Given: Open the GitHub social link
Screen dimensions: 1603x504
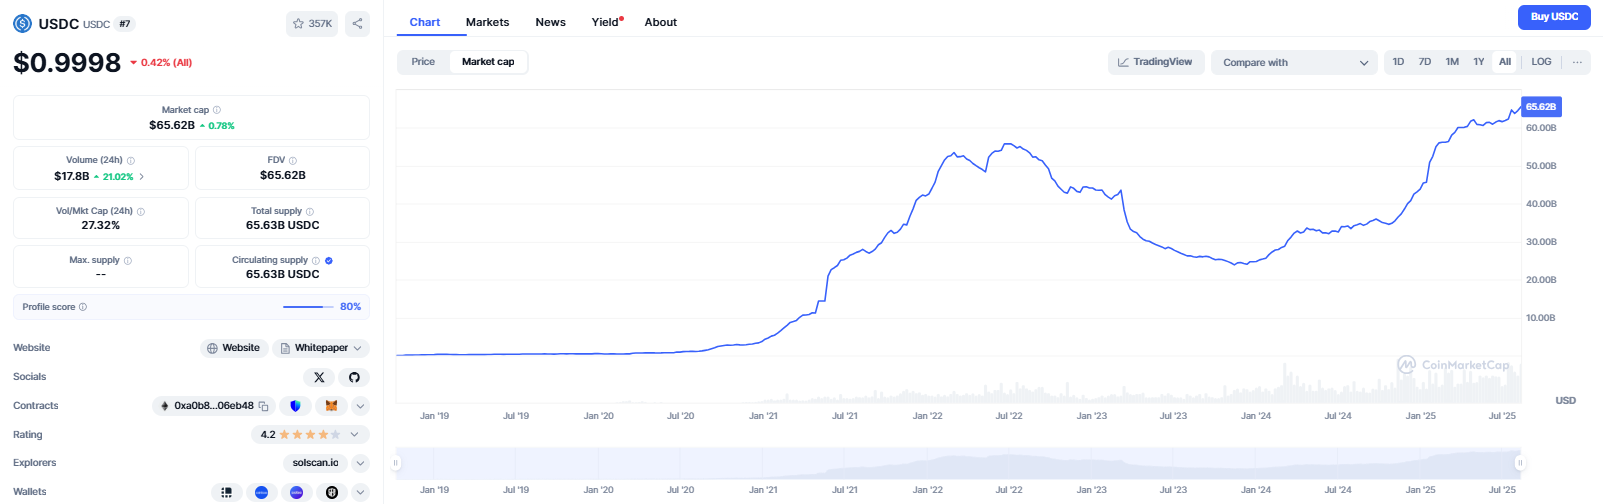Looking at the screenshot, I should 354,377.
